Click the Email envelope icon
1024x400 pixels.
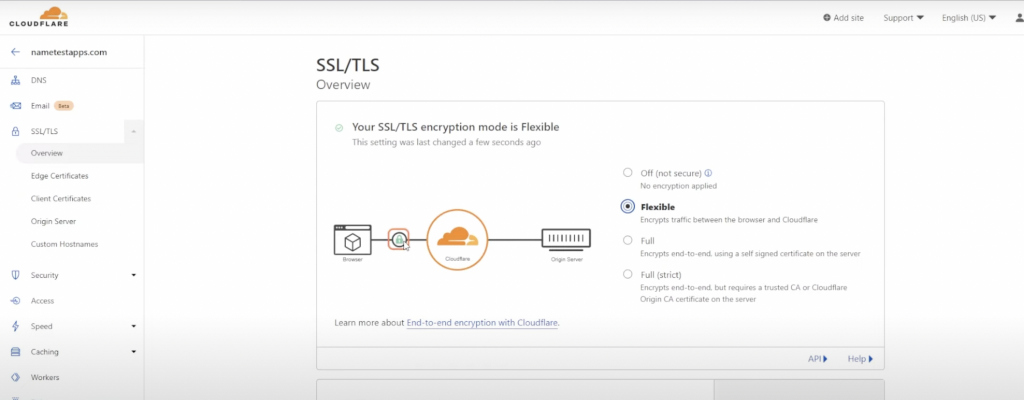click(16, 106)
